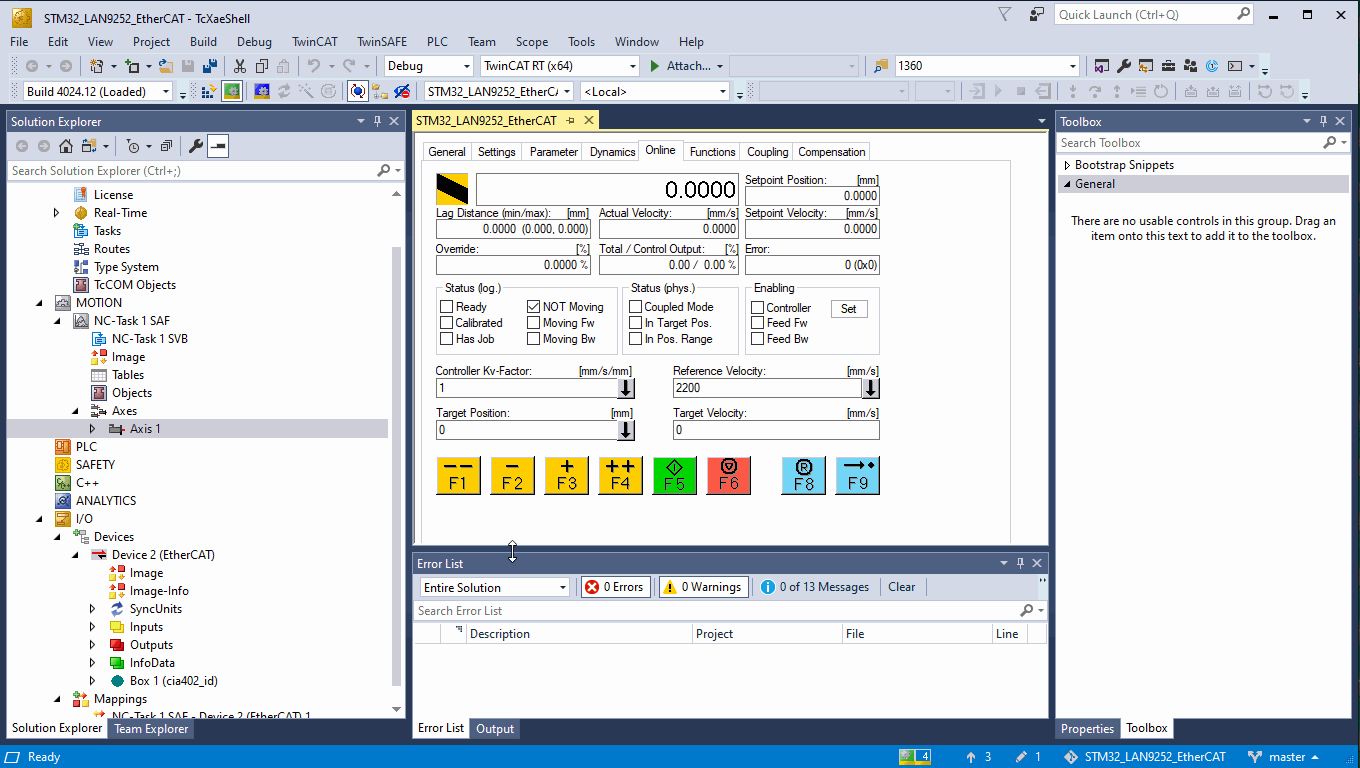Screen dimensions: 1360x768
Task: Click the Find in Files icon
Action: point(881,66)
